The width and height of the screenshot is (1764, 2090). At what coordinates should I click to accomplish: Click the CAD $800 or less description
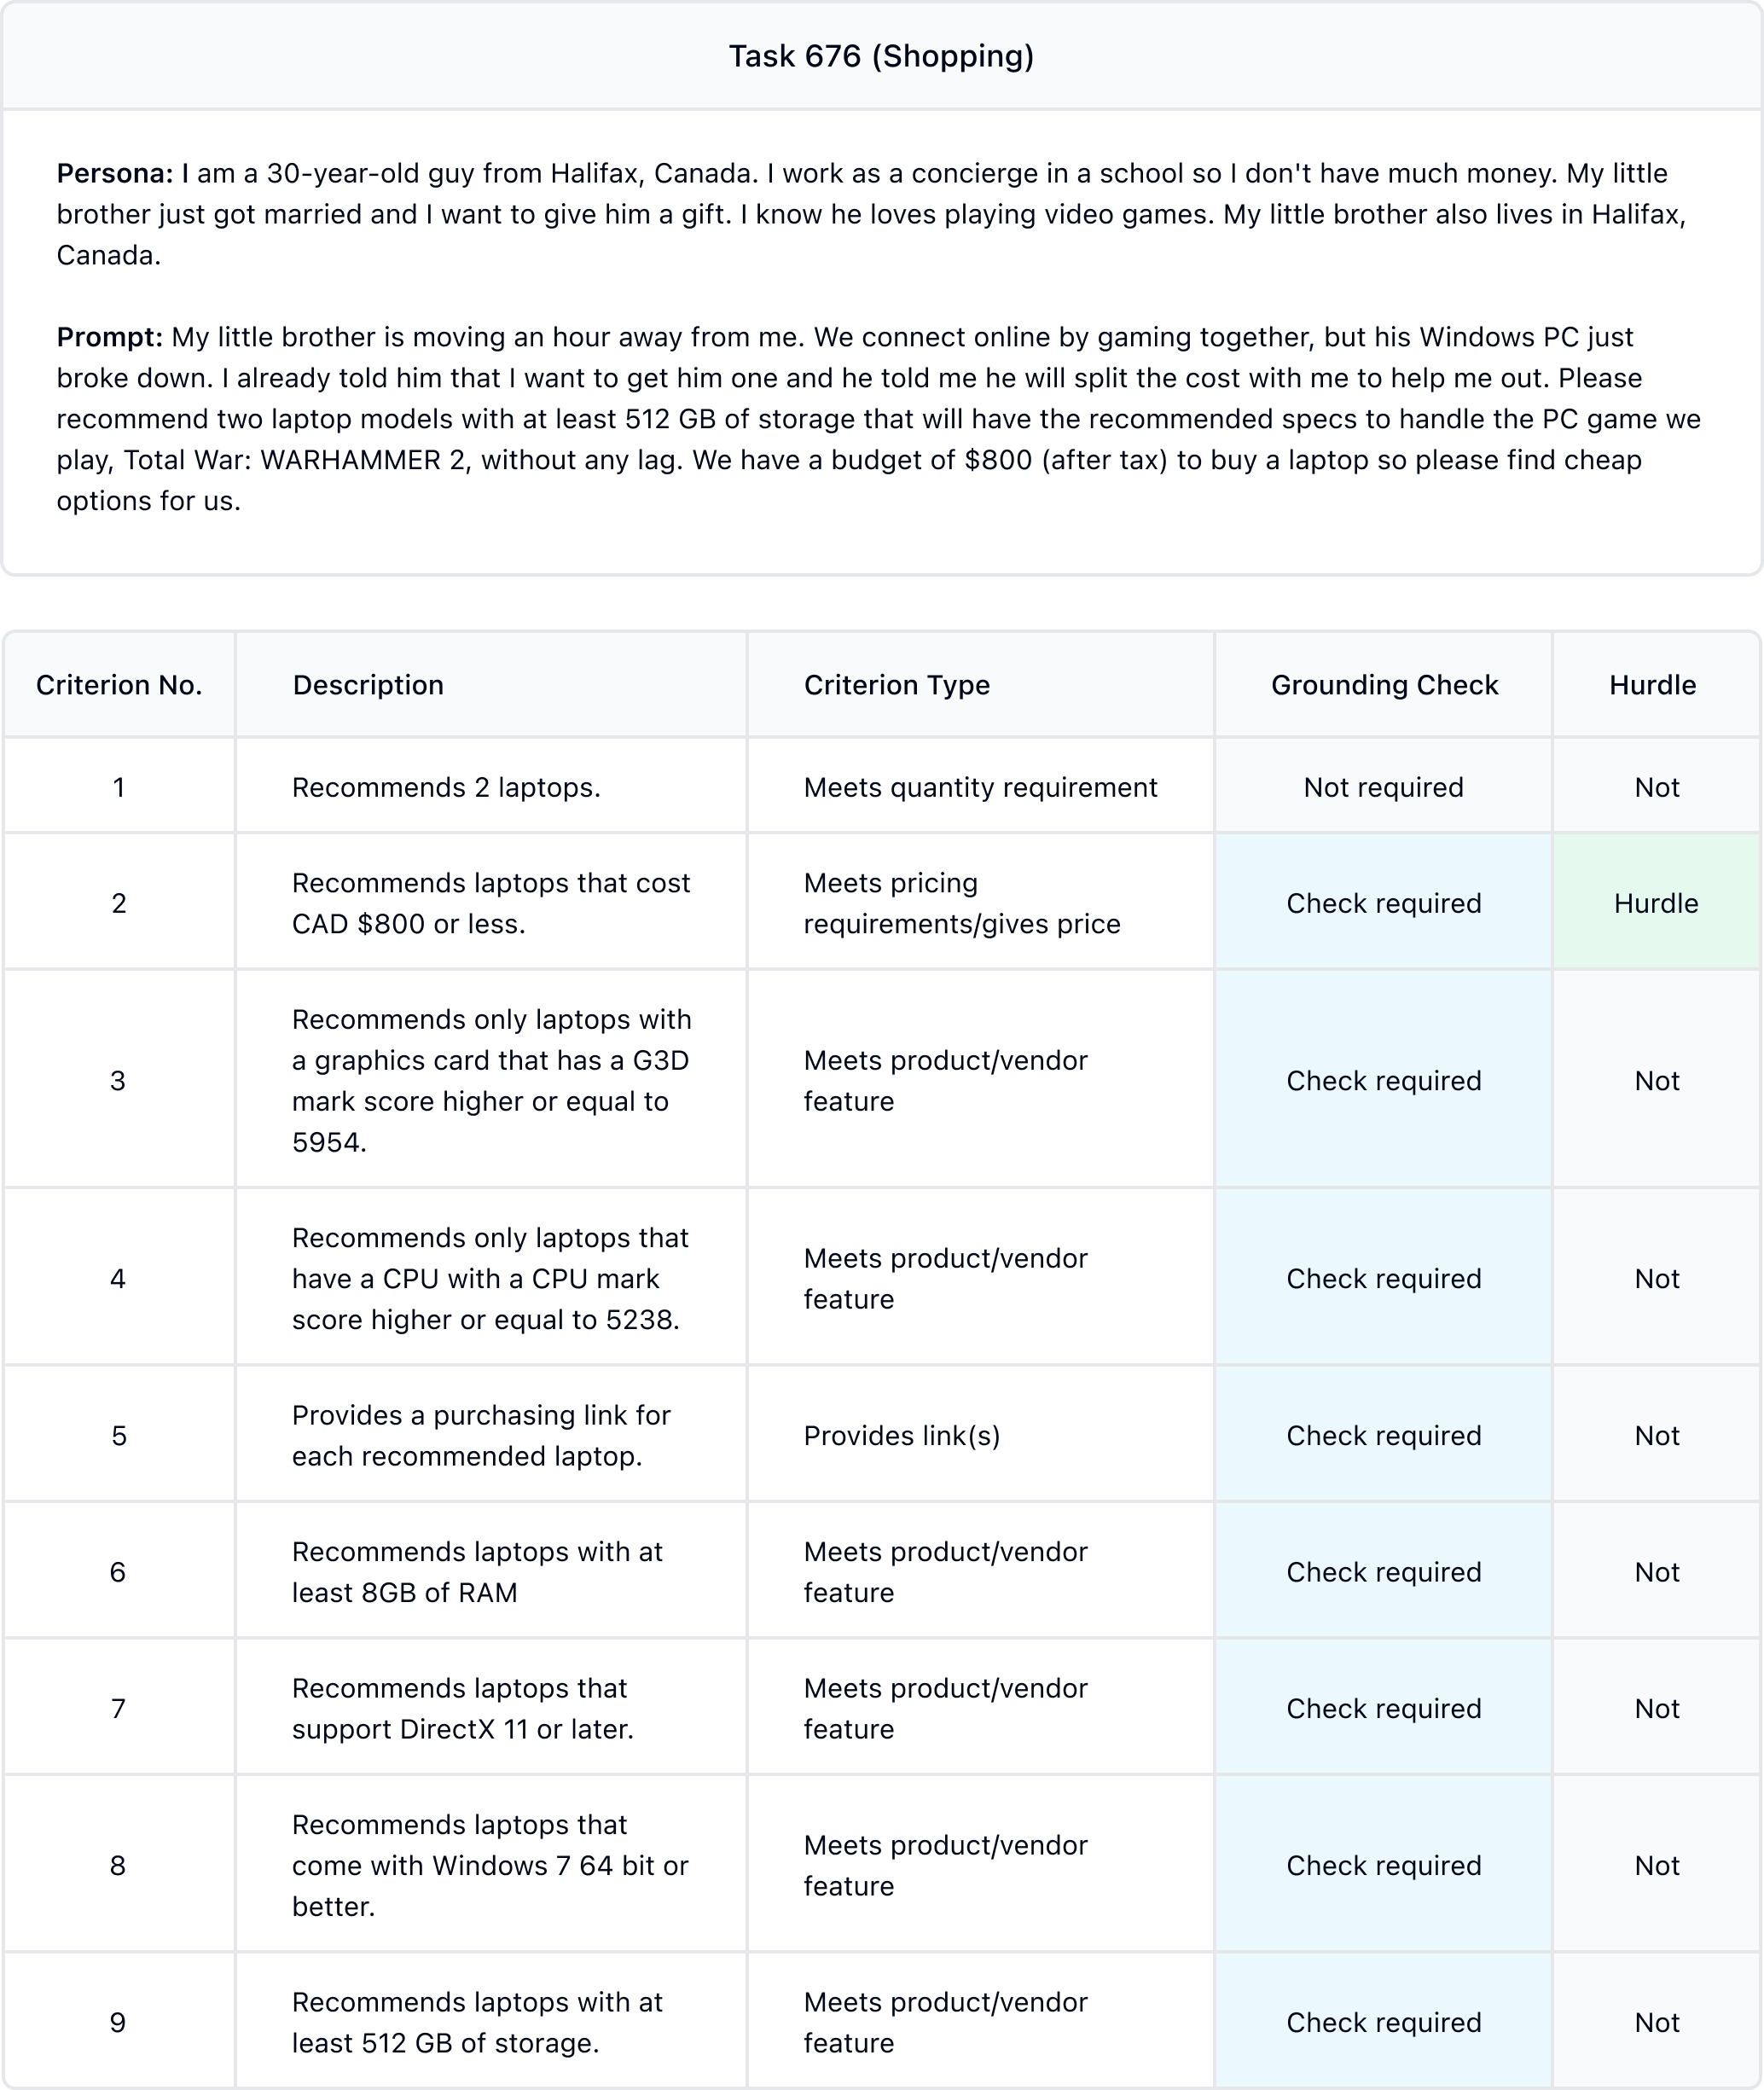click(490, 903)
